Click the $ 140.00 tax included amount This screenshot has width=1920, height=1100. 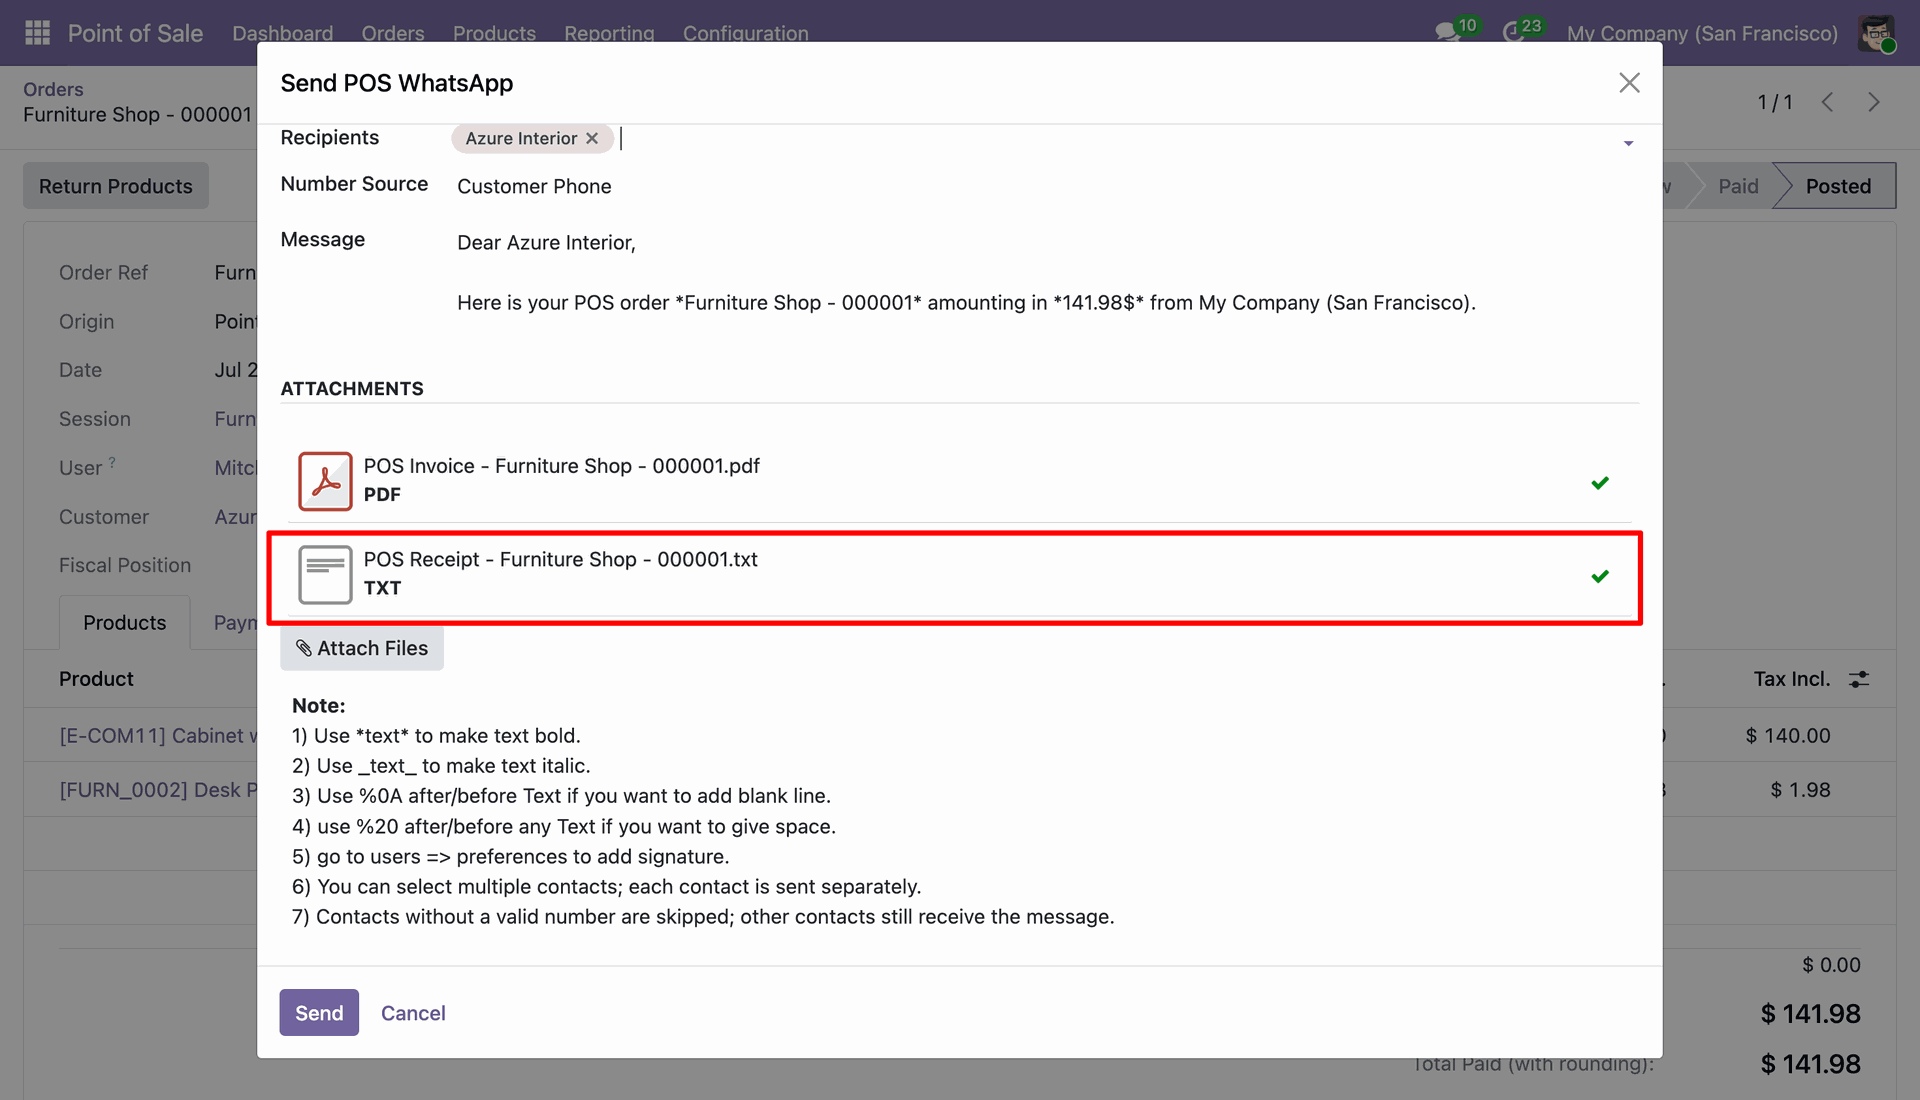[x=1788, y=736]
